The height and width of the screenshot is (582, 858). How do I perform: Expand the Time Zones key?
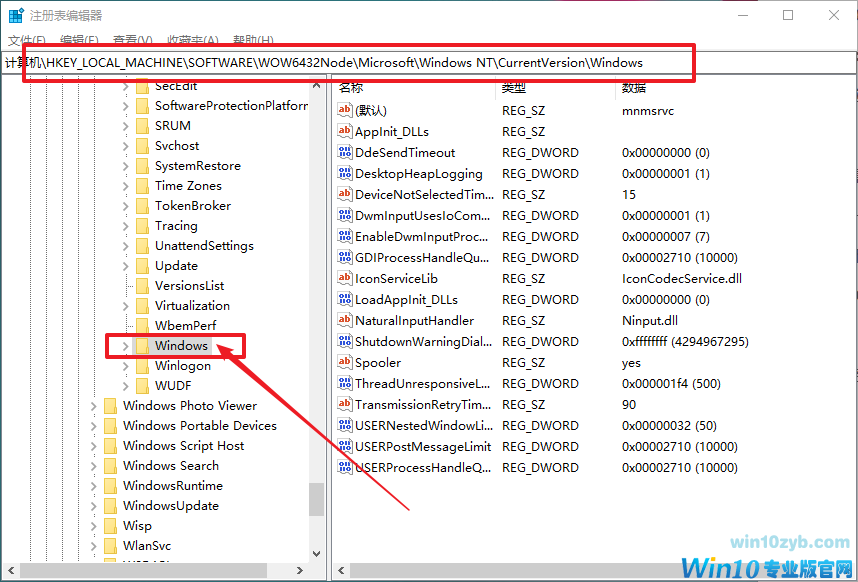point(125,186)
